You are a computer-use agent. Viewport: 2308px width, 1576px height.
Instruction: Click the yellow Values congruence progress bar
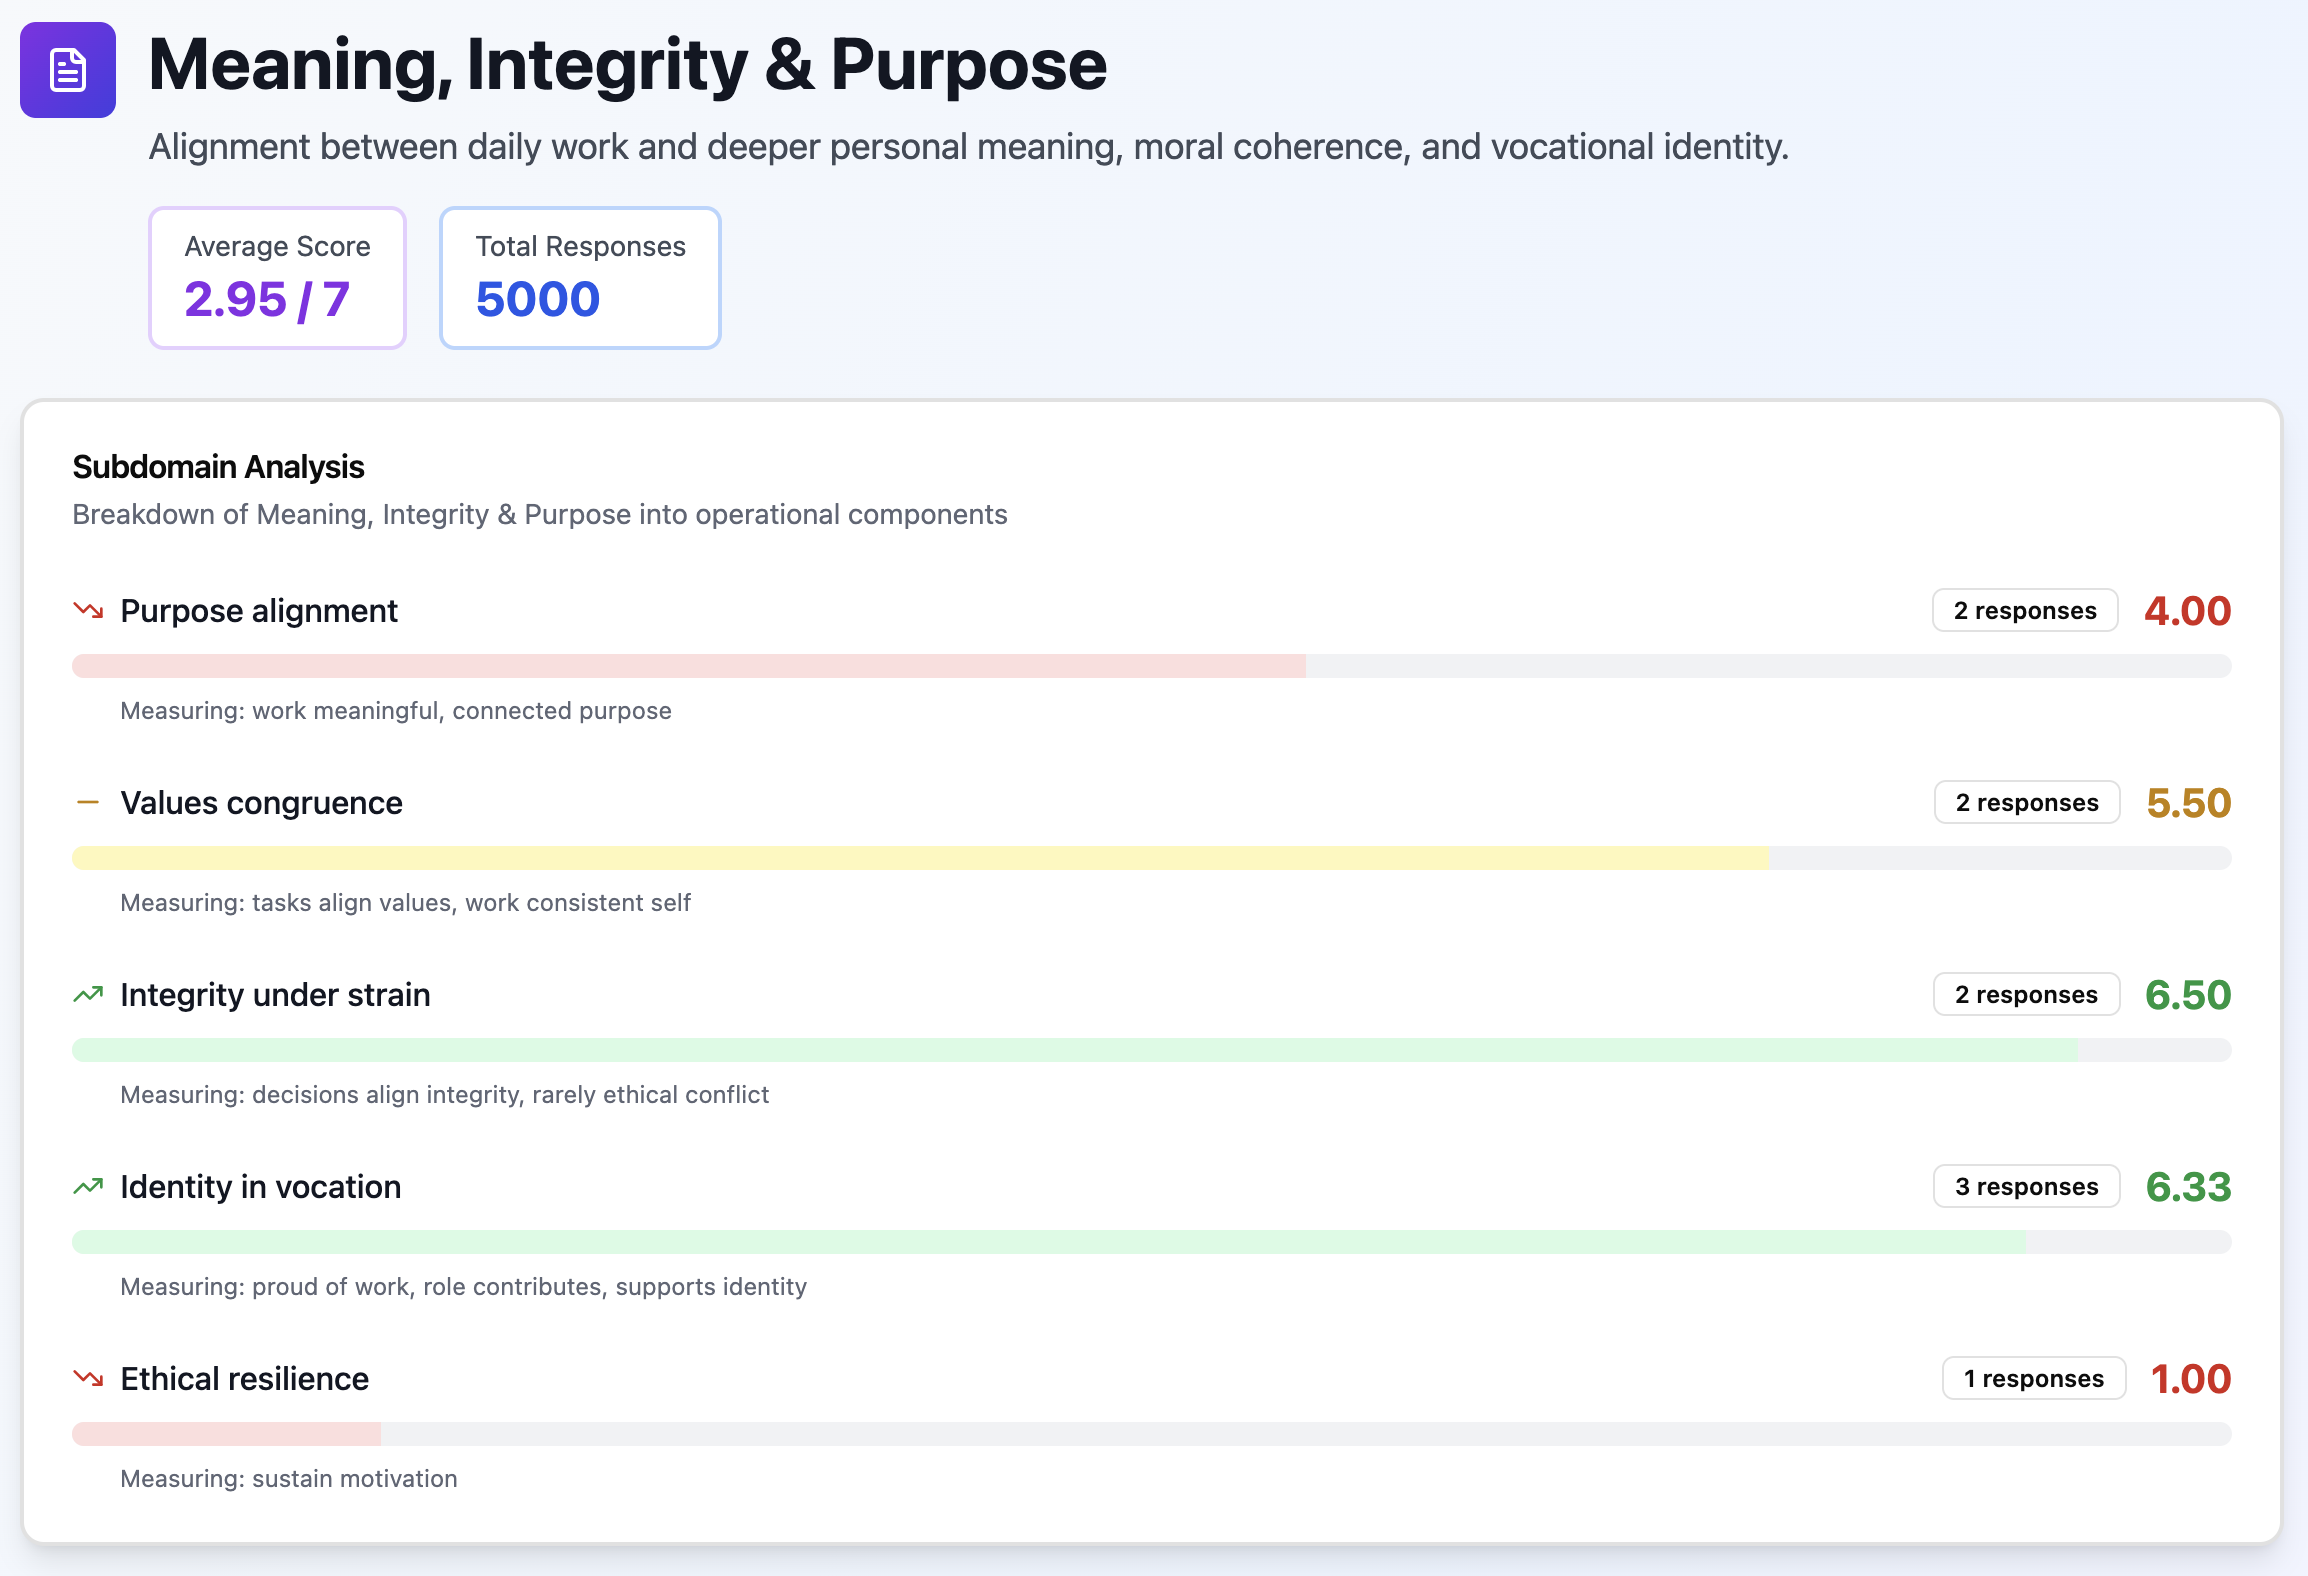920,858
